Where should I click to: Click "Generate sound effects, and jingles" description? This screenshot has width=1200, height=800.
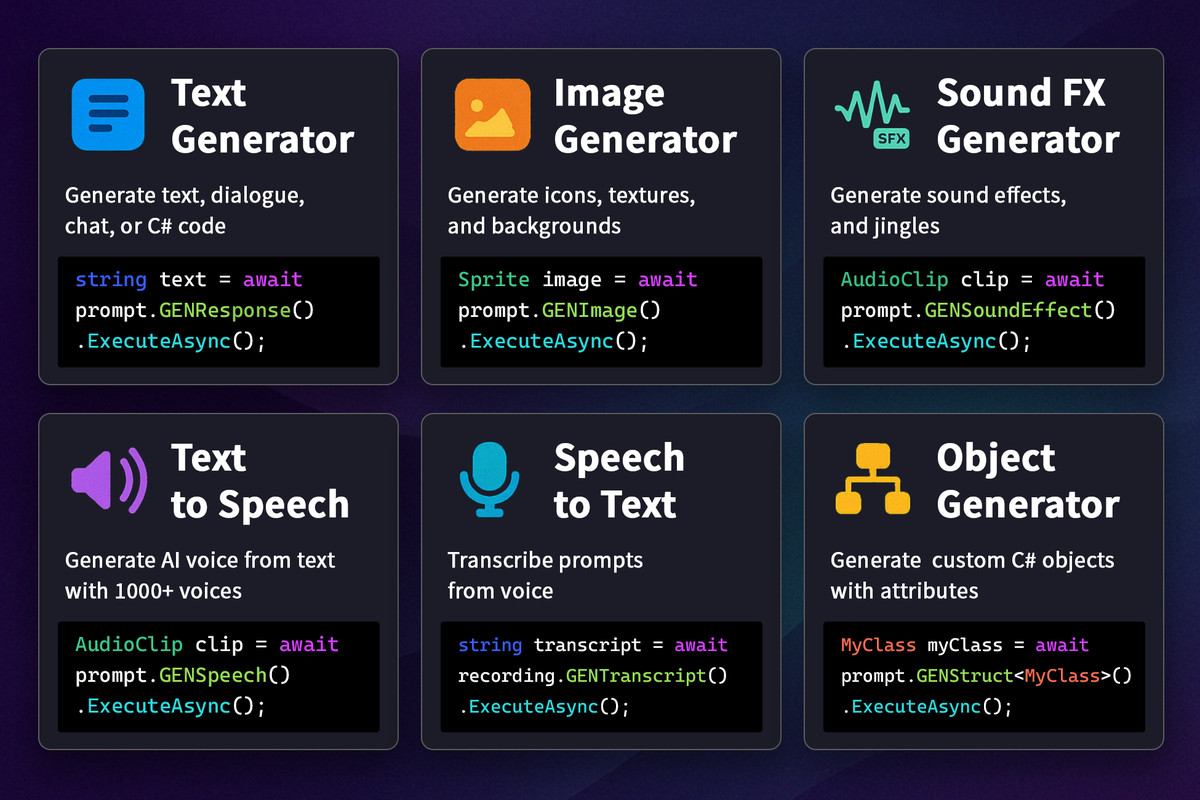pyautogui.click(x=948, y=210)
